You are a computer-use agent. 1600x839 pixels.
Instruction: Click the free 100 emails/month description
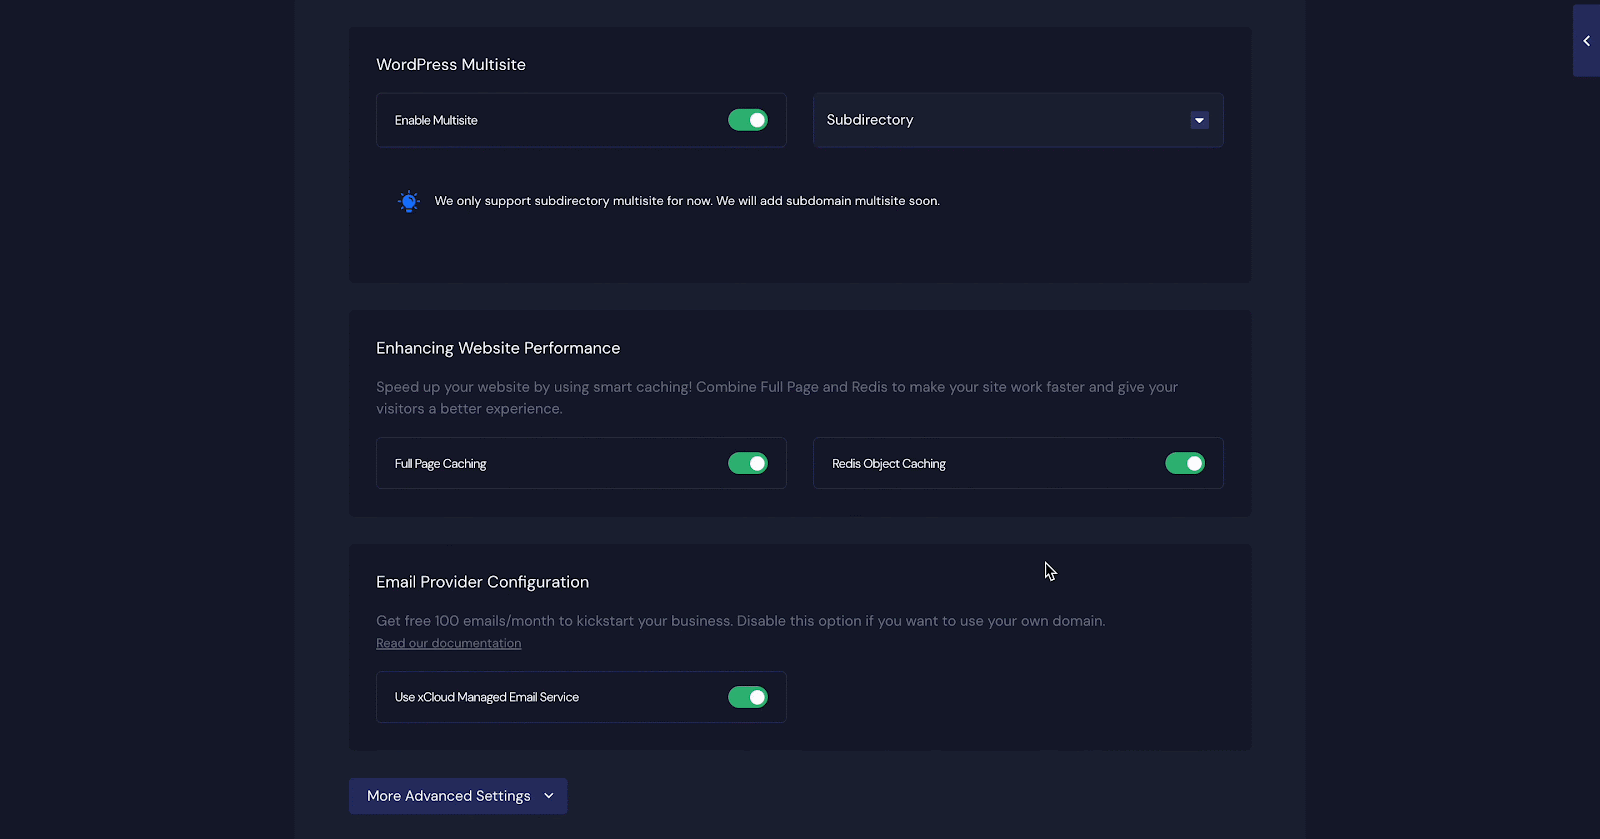tap(740, 621)
